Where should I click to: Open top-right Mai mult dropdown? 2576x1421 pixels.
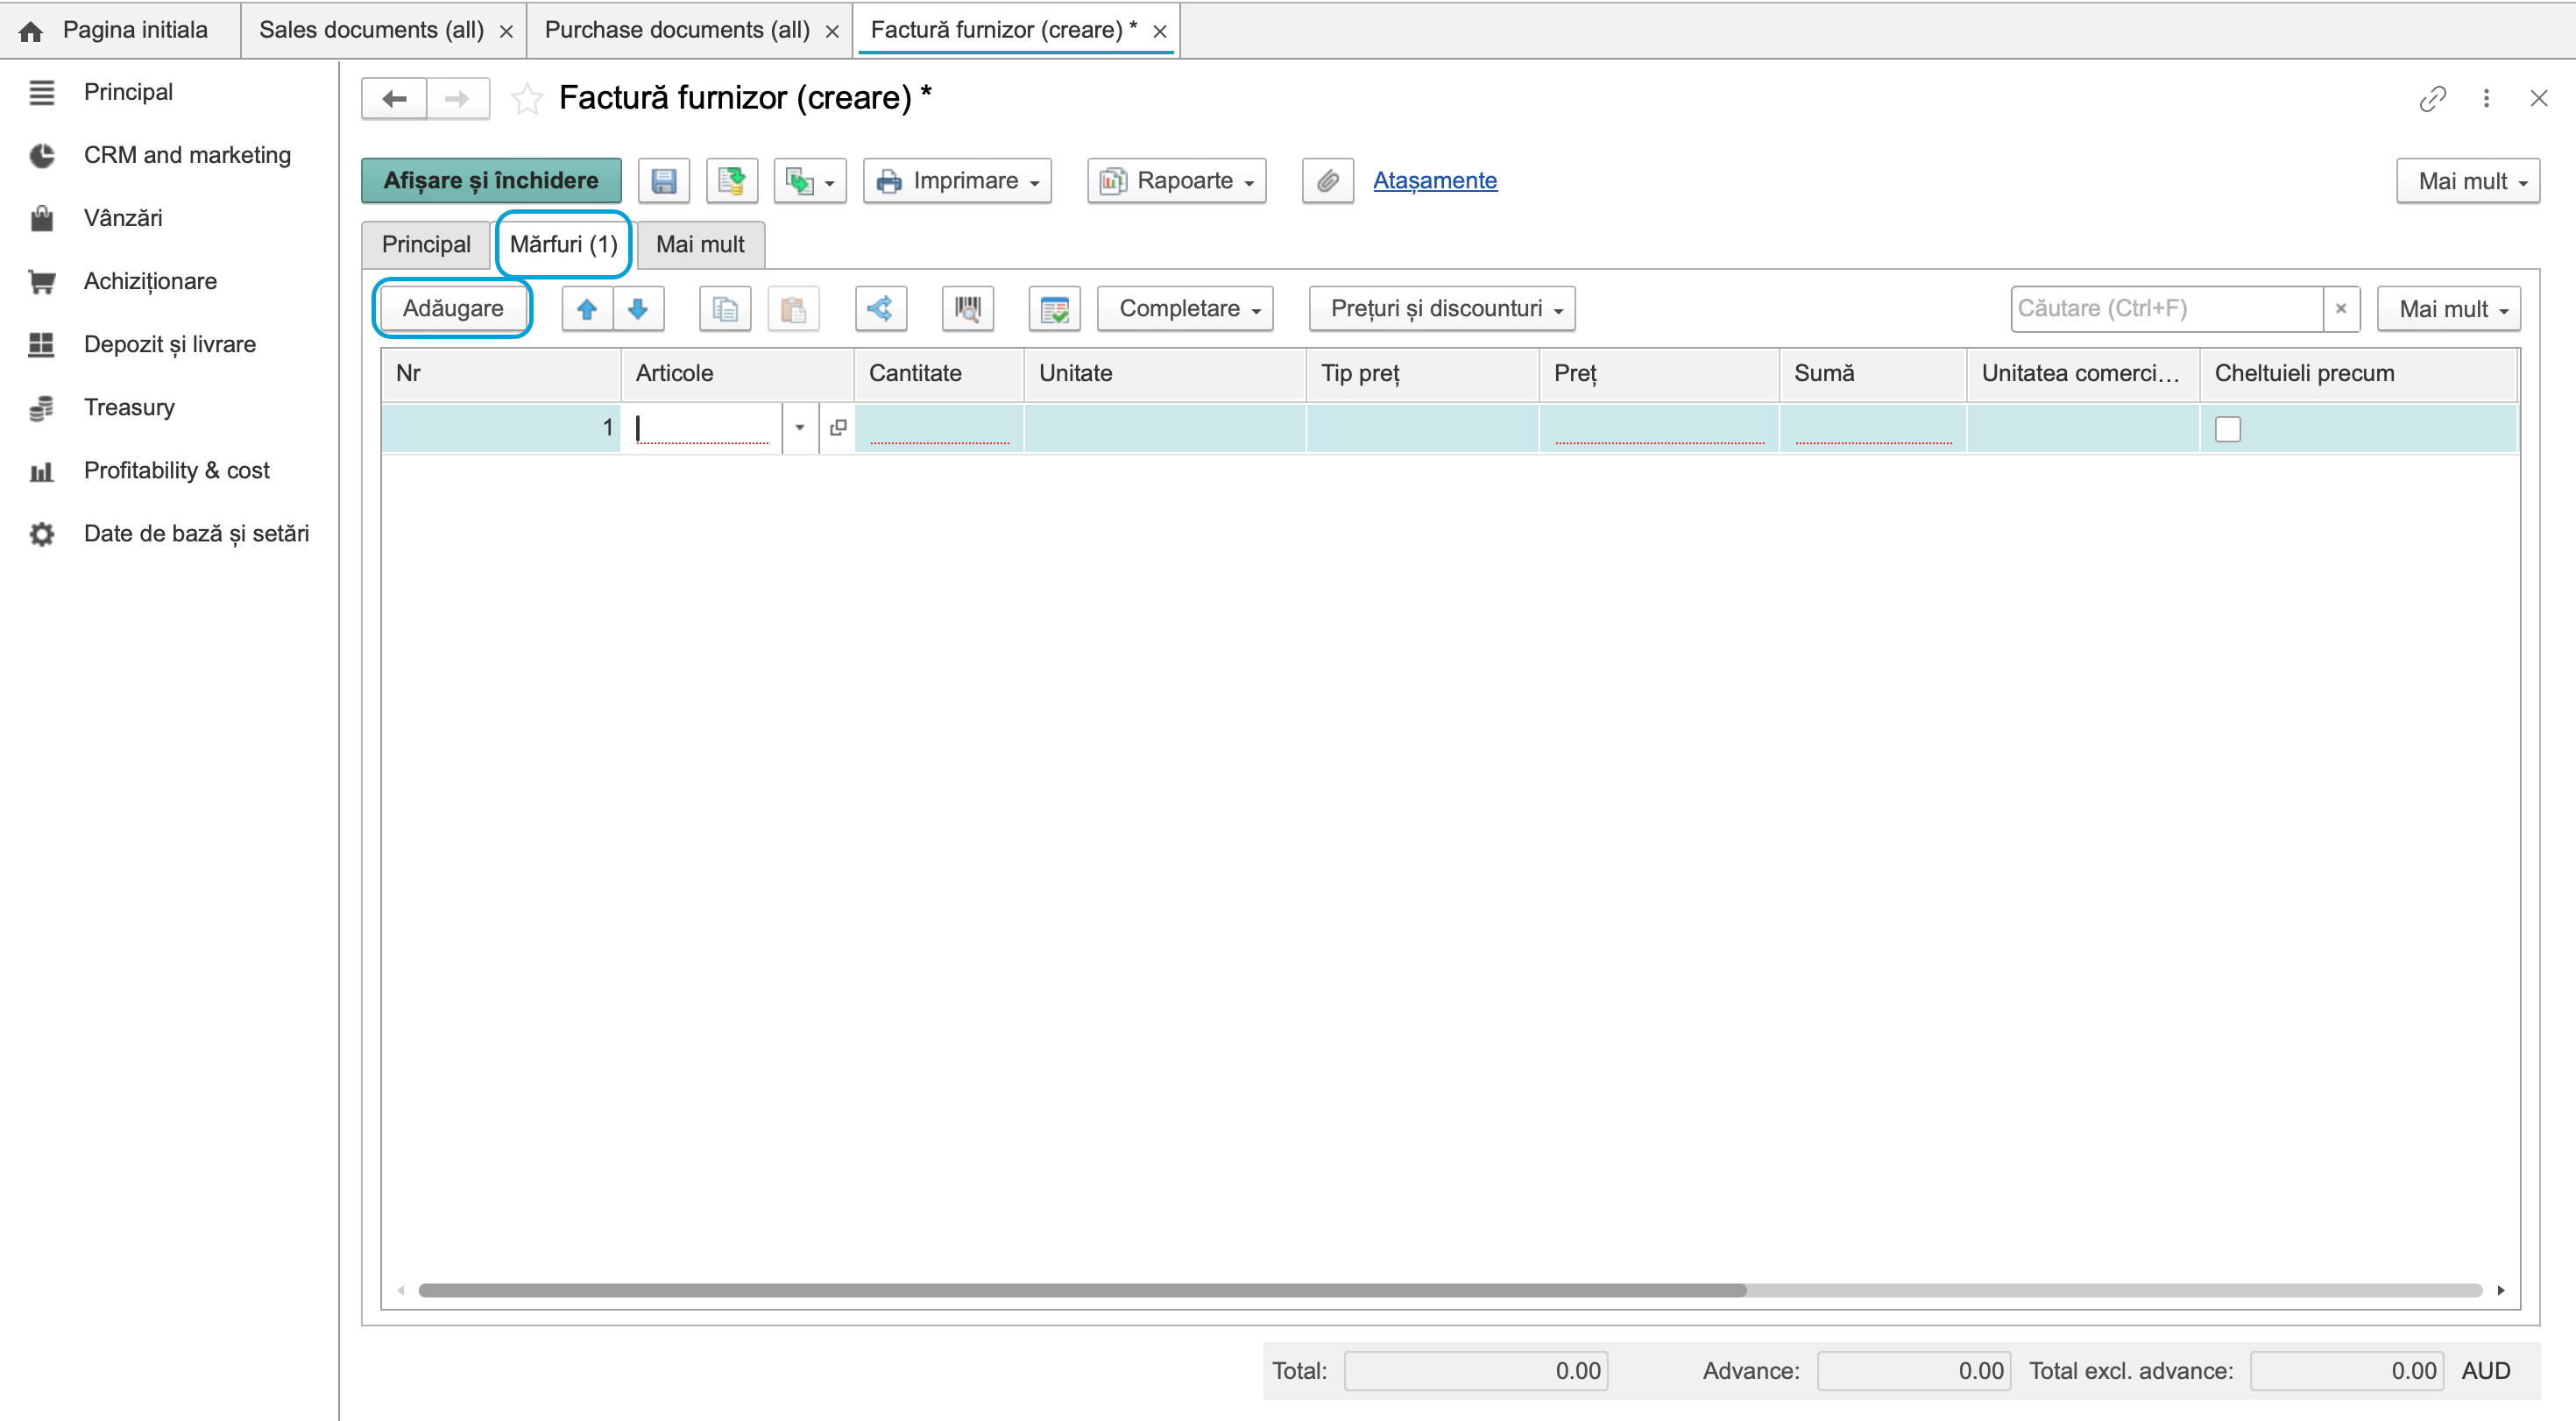click(2468, 181)
